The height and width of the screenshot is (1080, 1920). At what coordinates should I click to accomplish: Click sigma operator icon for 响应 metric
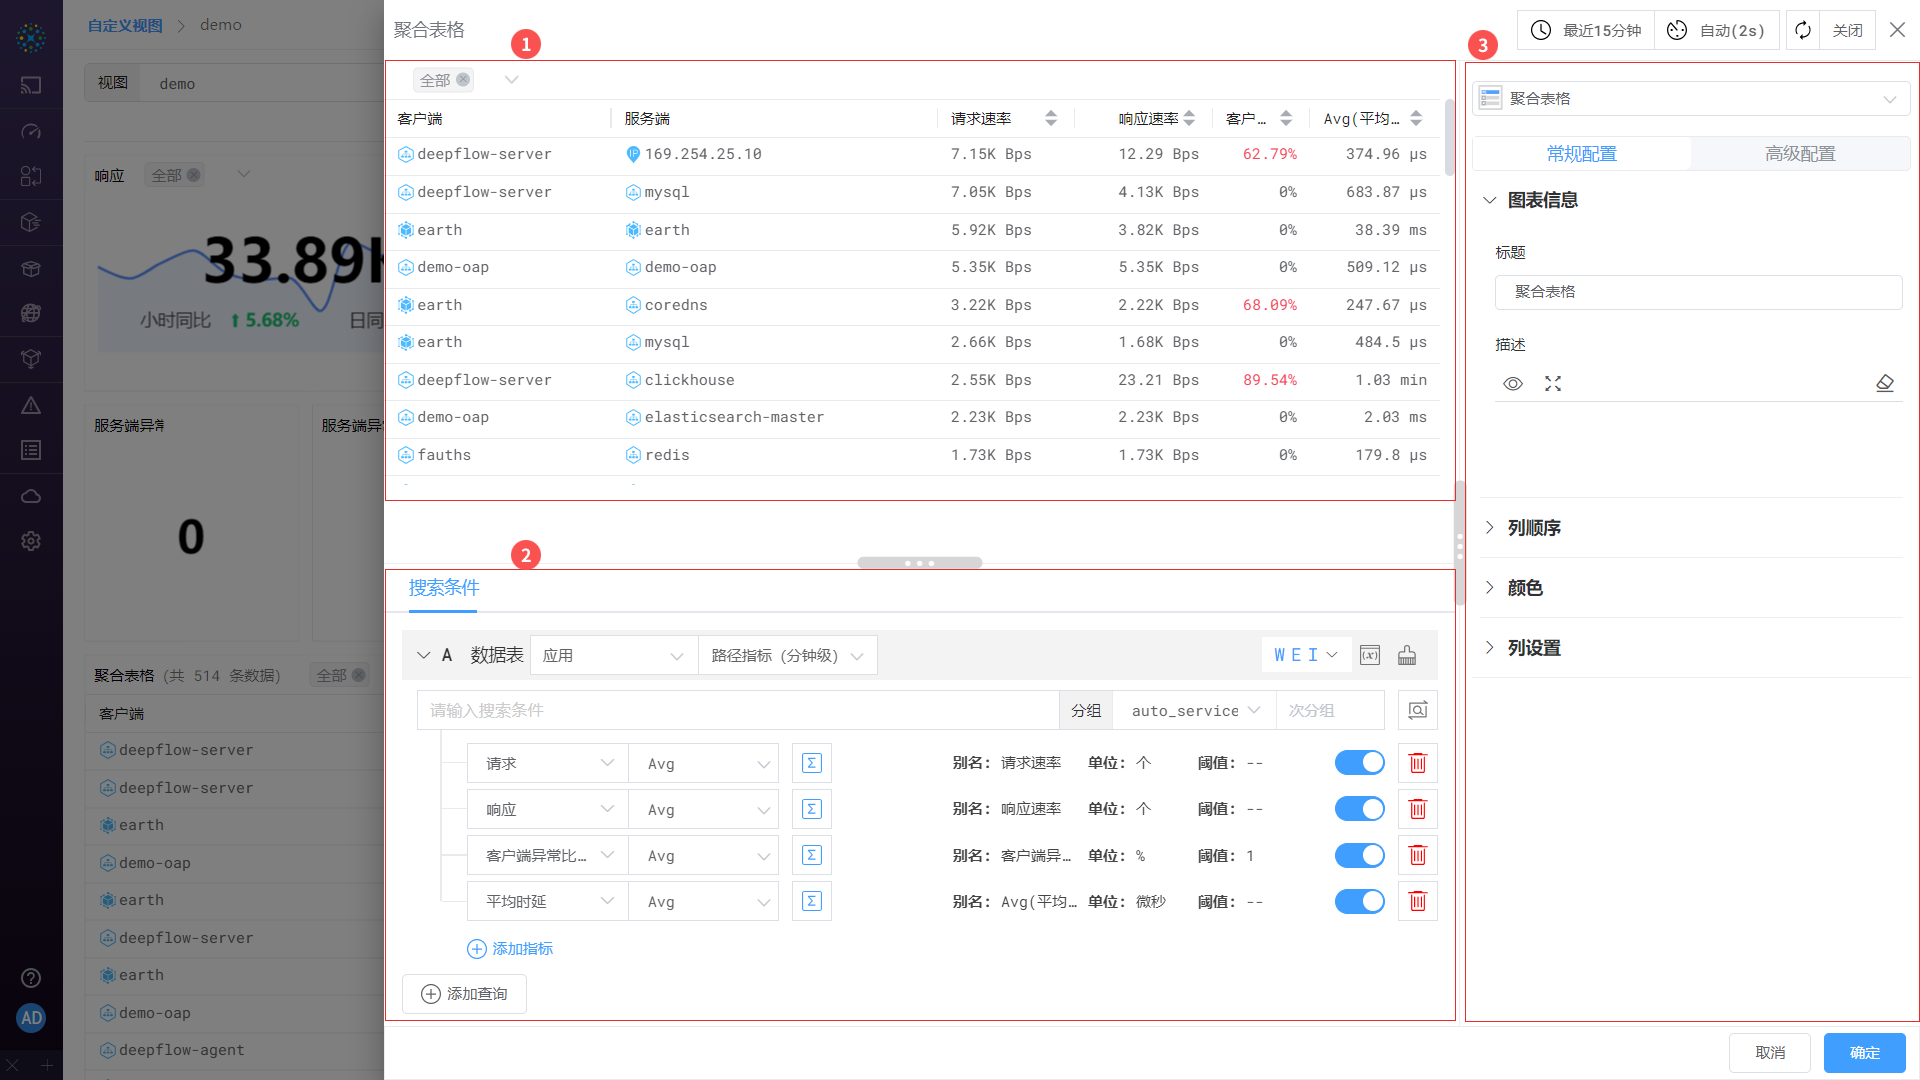[811, 809]
